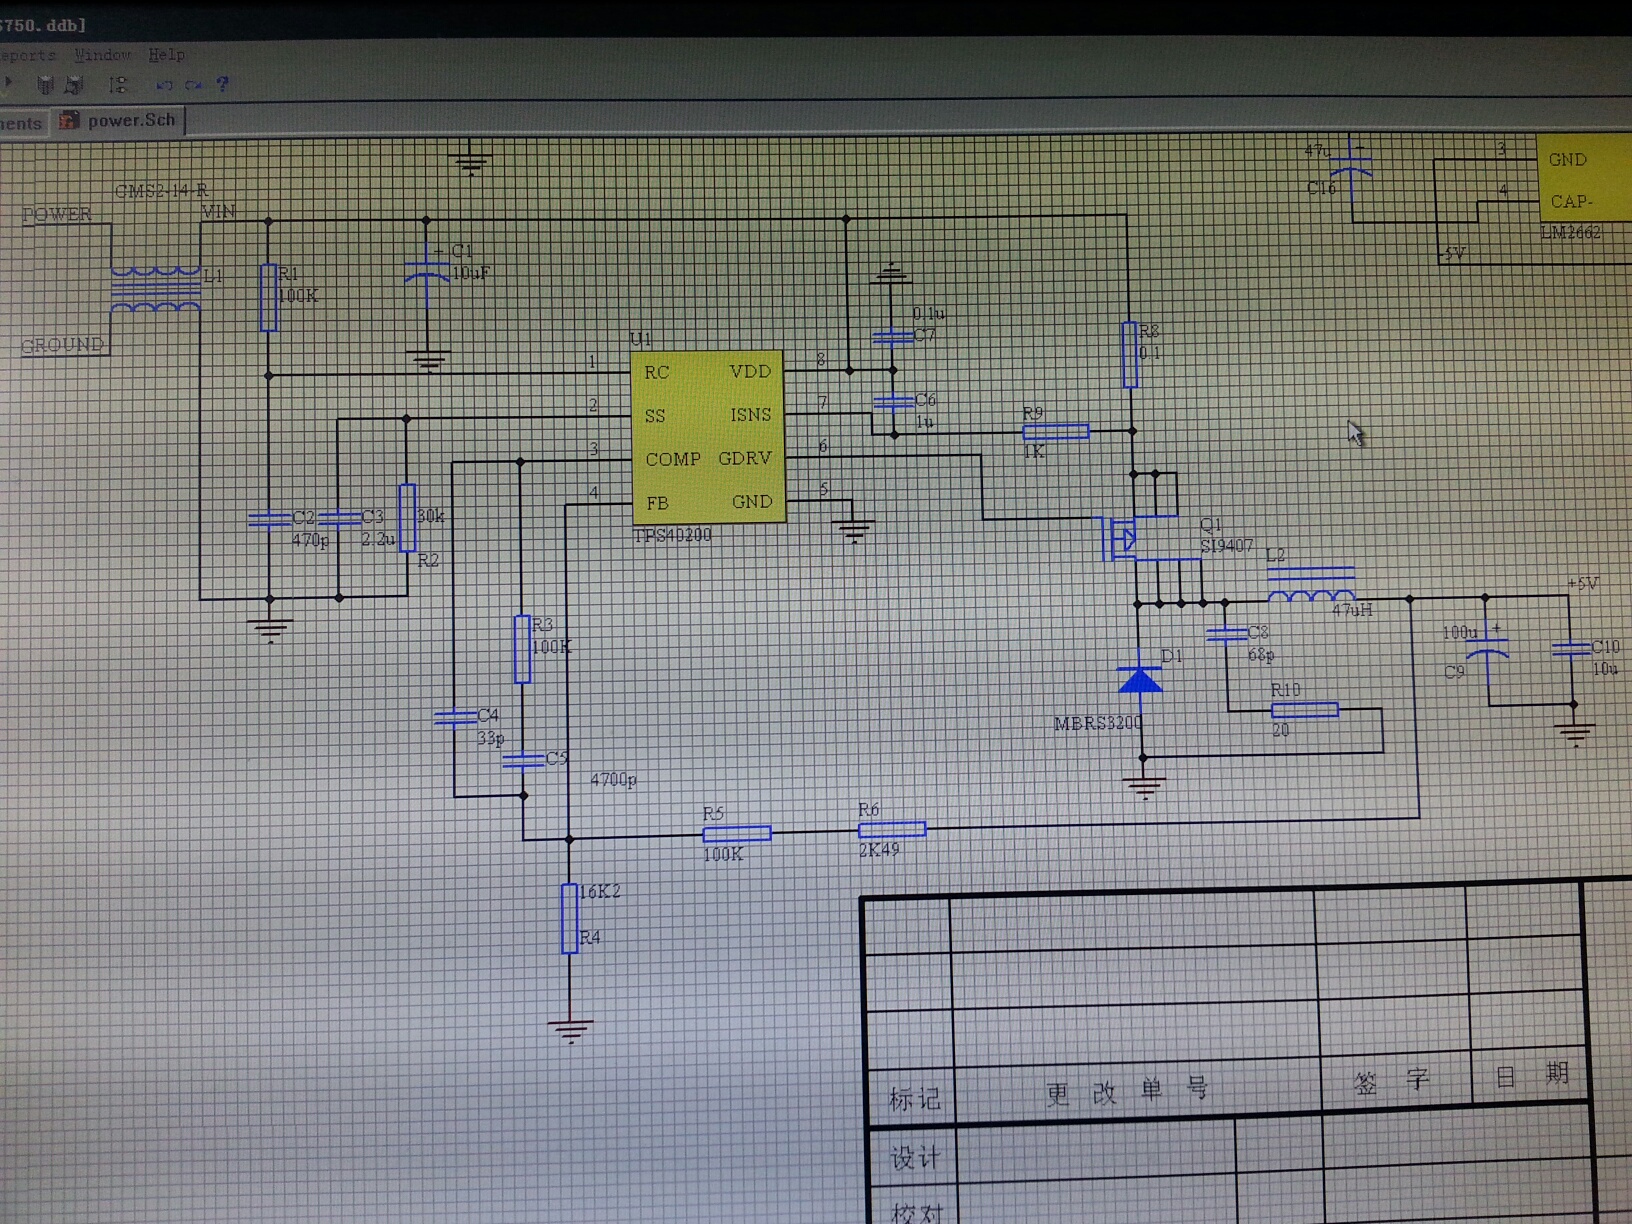Click the GDRV pin label on U1
This screenshot has width=1632, height=1224.
click(x=745, y=458)
